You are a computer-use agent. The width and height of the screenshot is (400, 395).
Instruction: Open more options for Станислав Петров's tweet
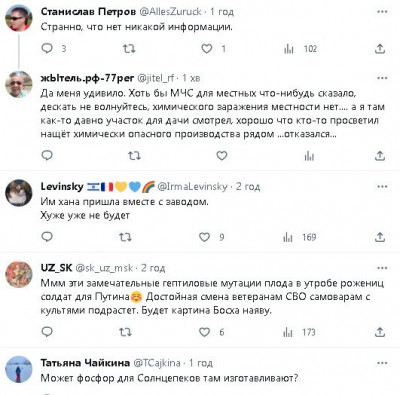[382, 12]
